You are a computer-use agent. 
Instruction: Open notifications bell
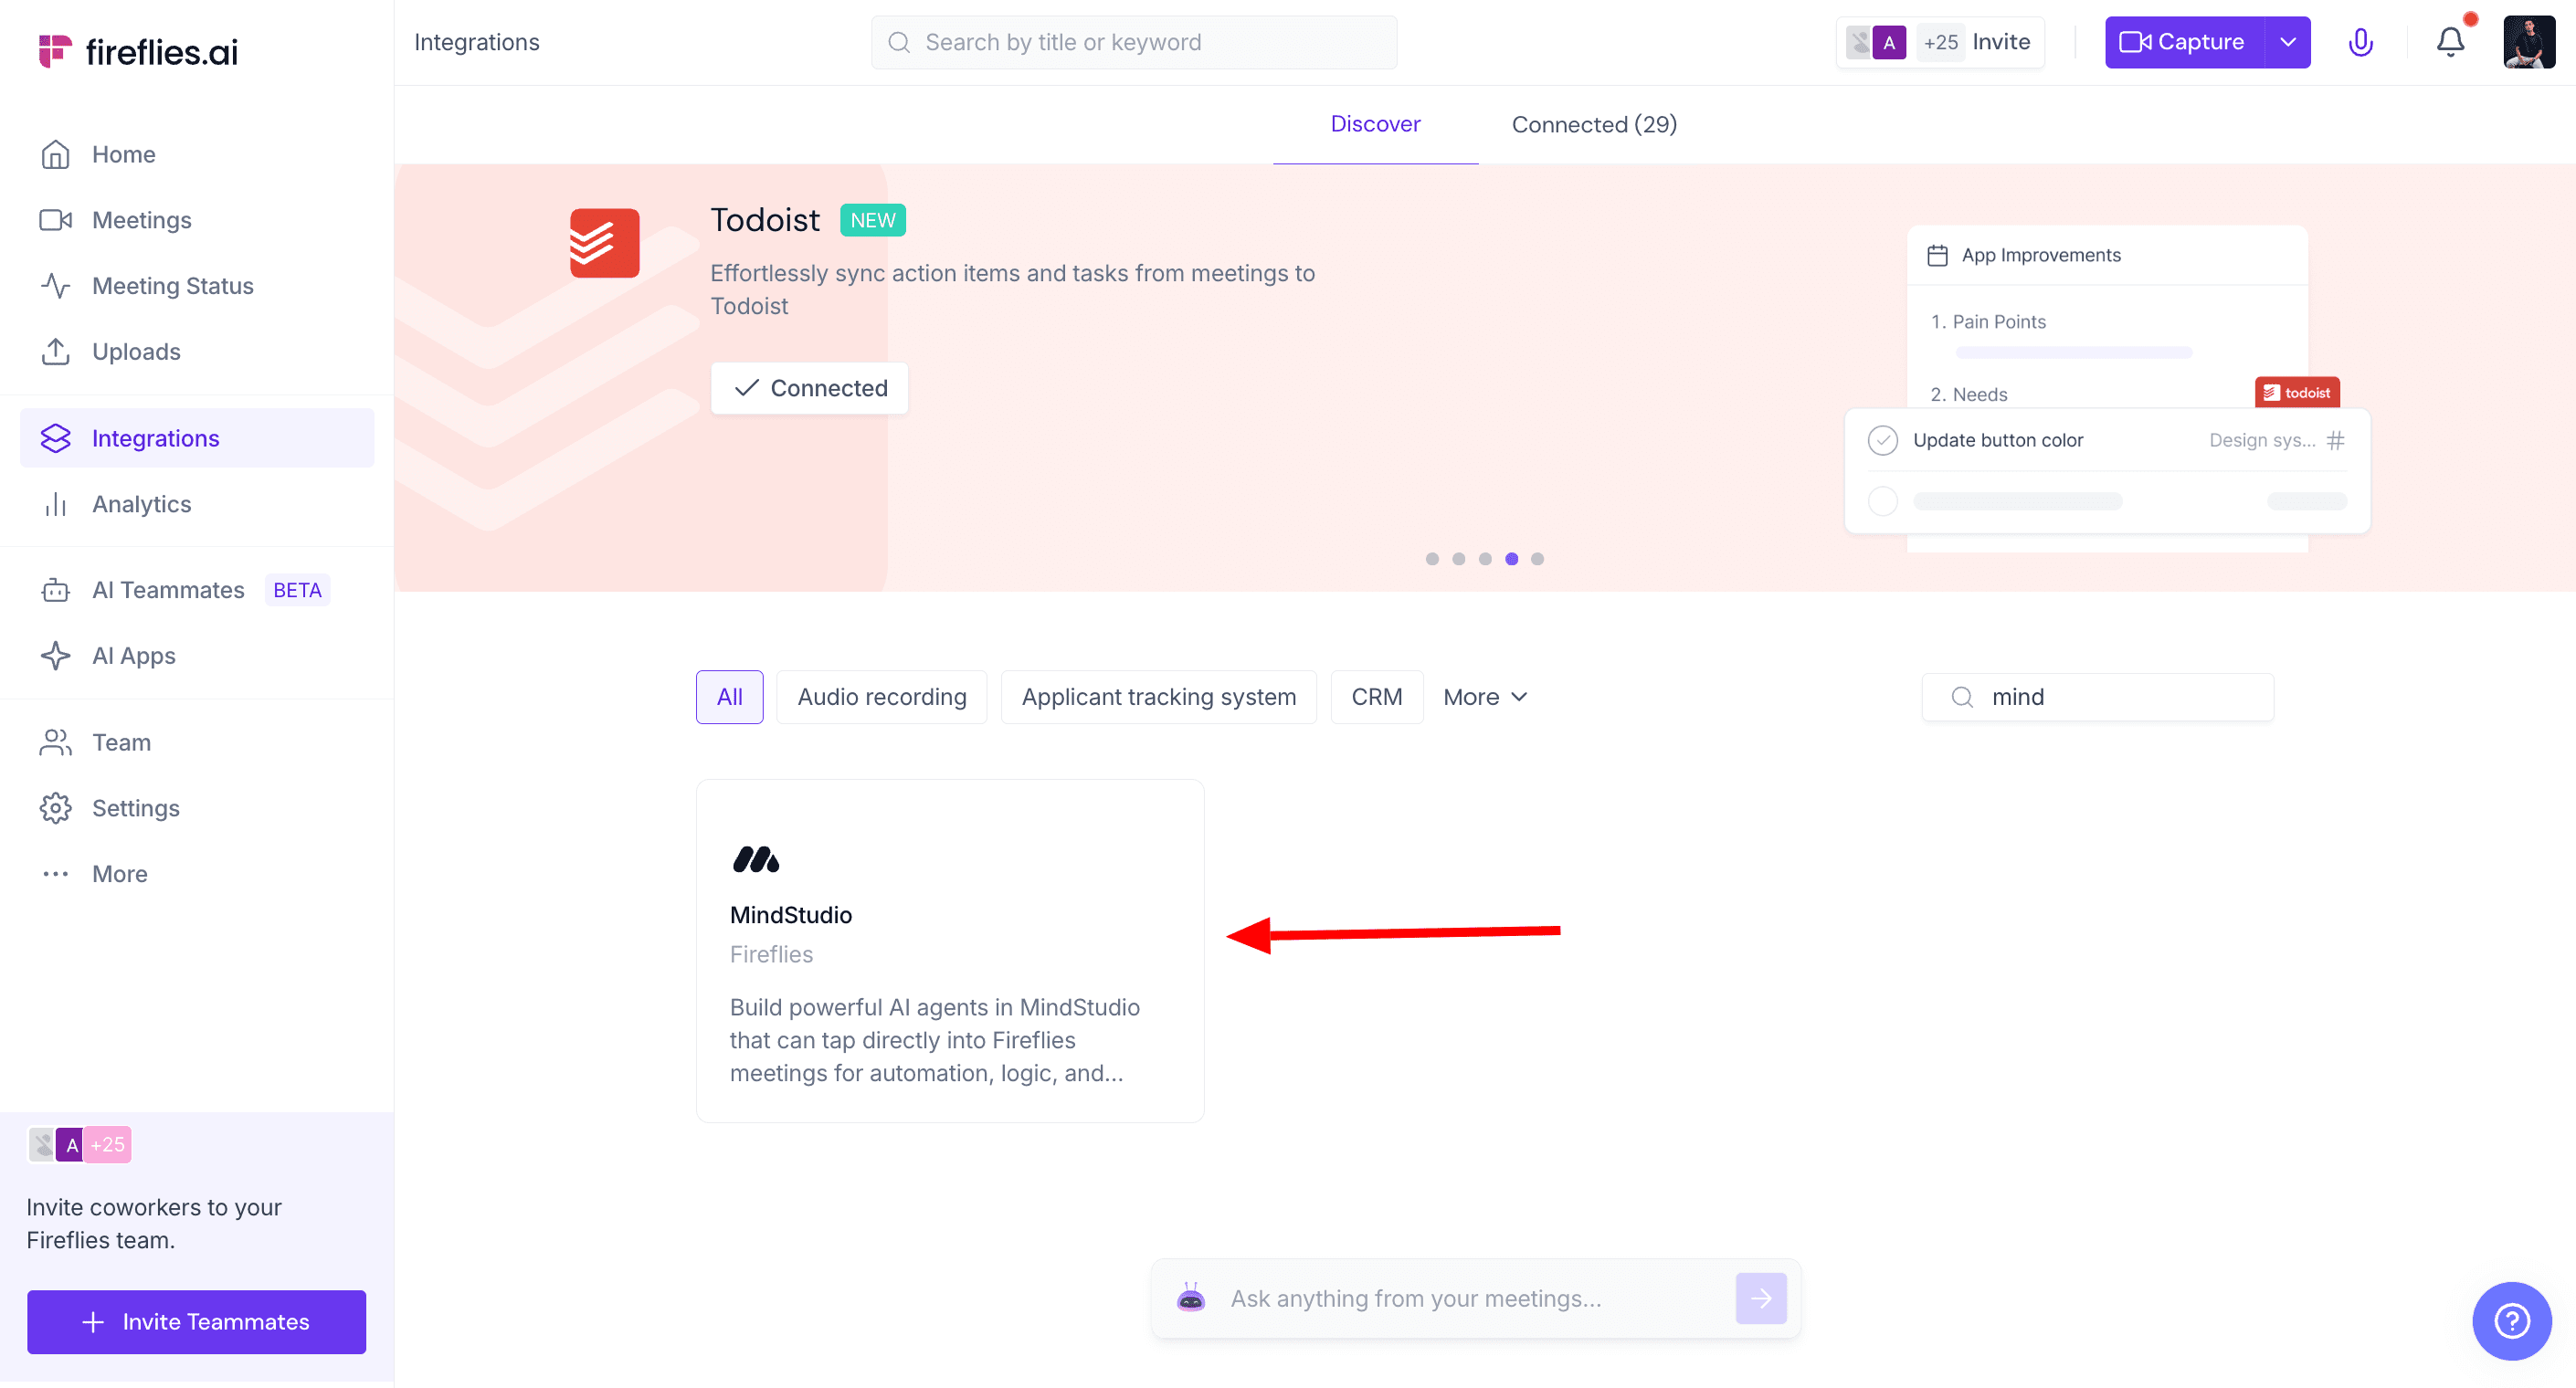[x=2450, y=42]
